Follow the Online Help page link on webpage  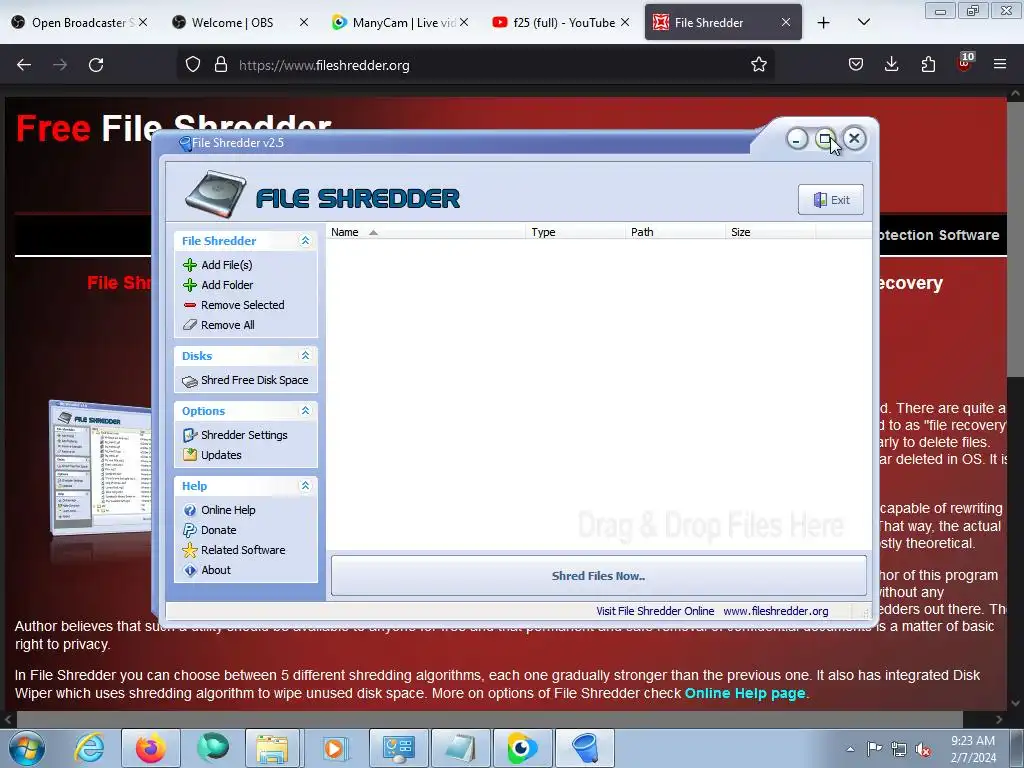(744, 694)
